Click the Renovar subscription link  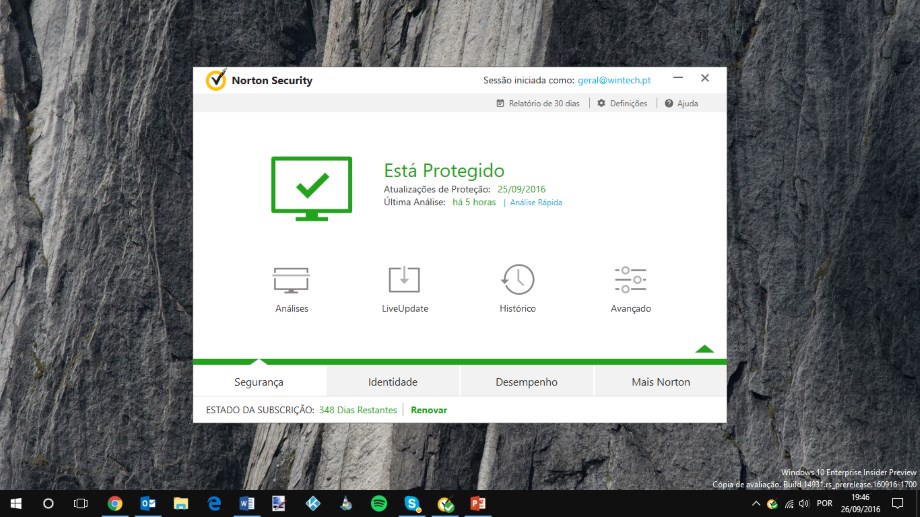click(429, 410)
